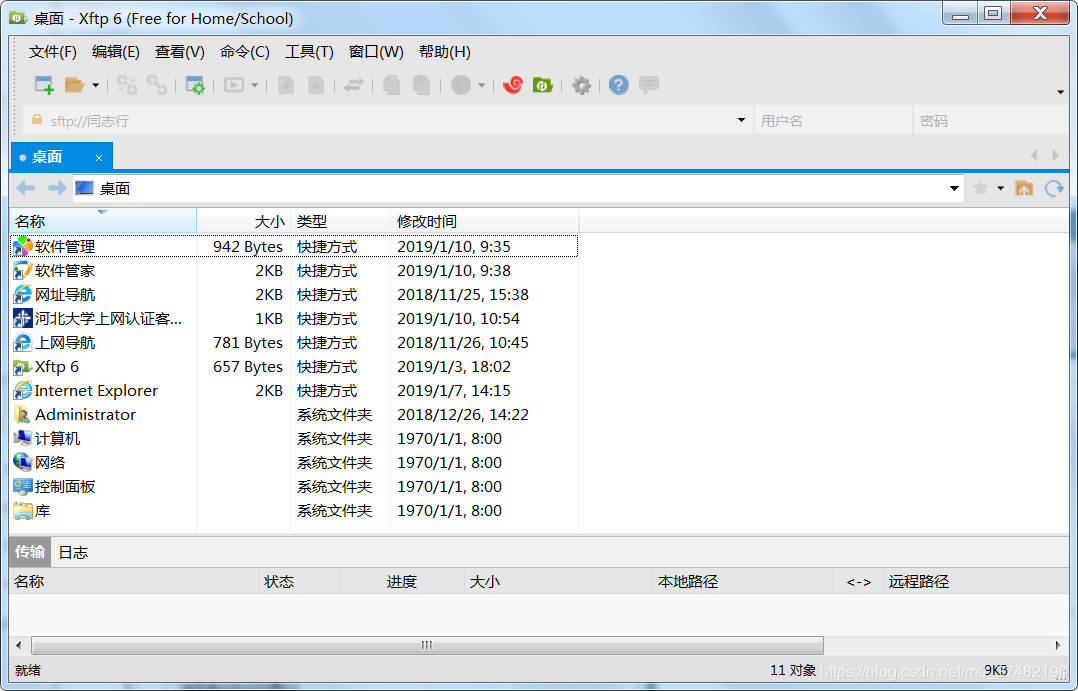The height and width of the screenshot is (691, 1078).
Task: Select the Internet Explorer shortcut row
Action: click(294, 391)
